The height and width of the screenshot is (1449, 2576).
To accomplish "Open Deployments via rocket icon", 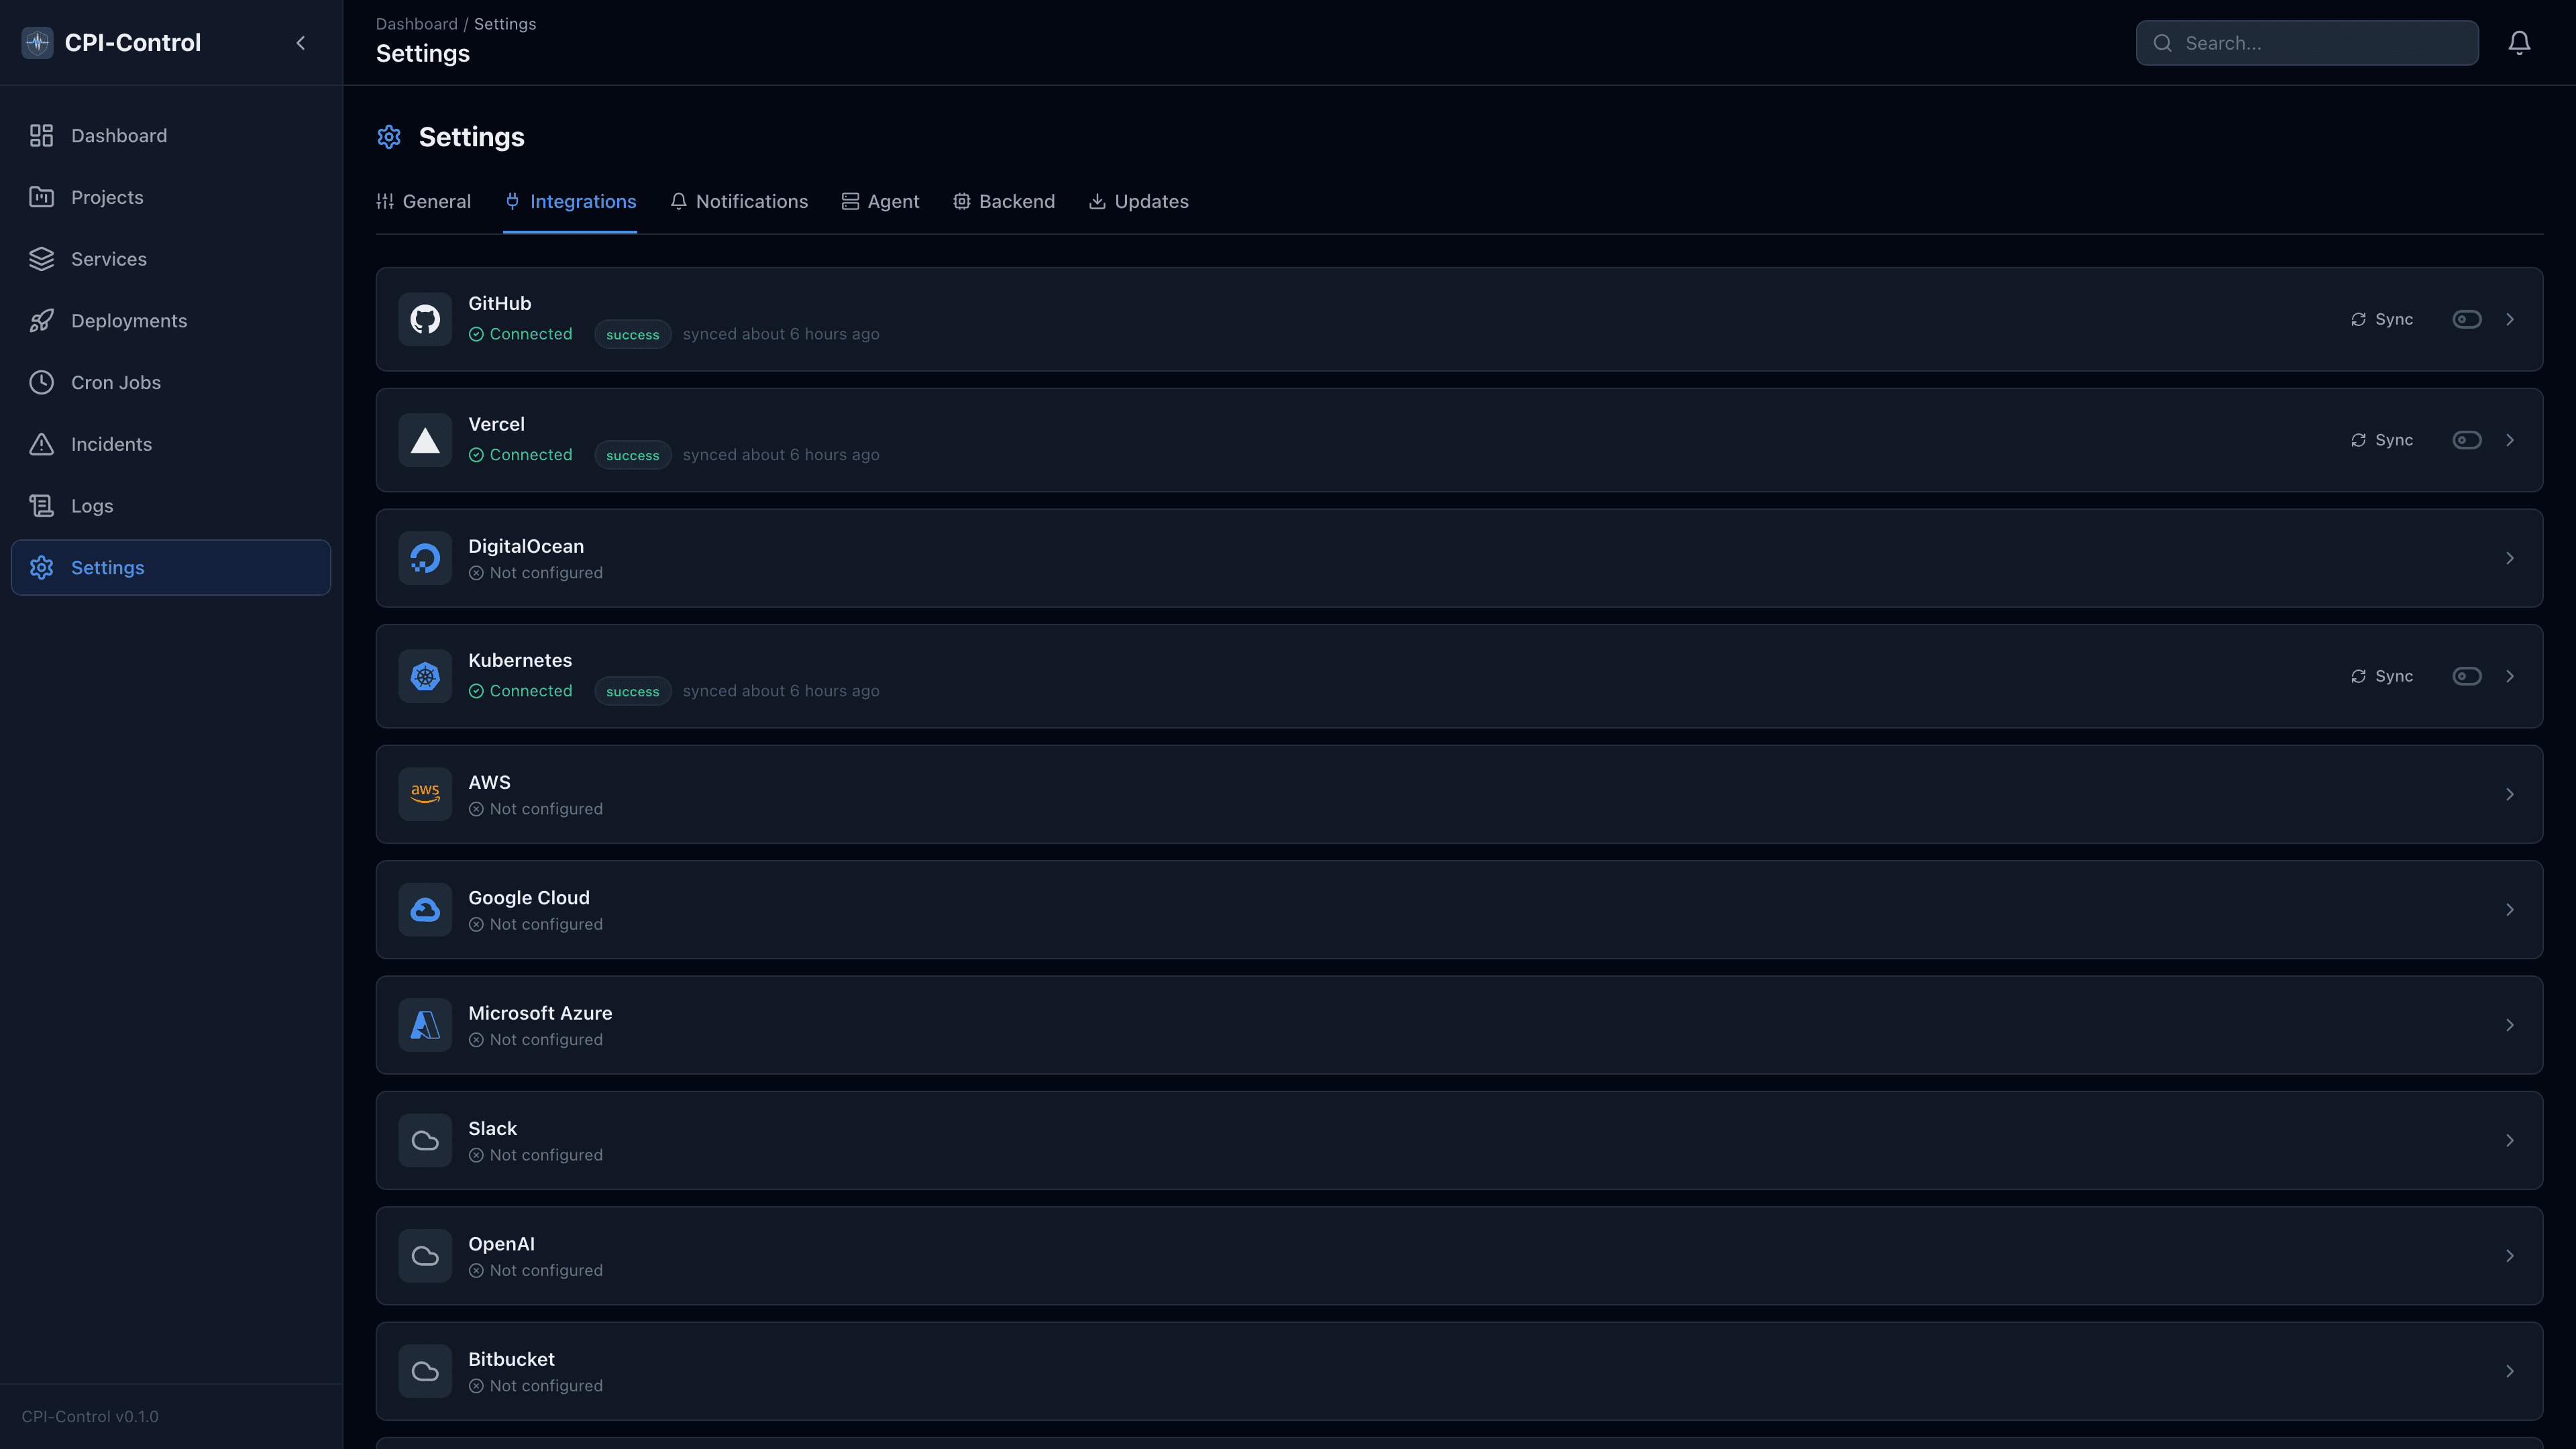I will [41, 321].
